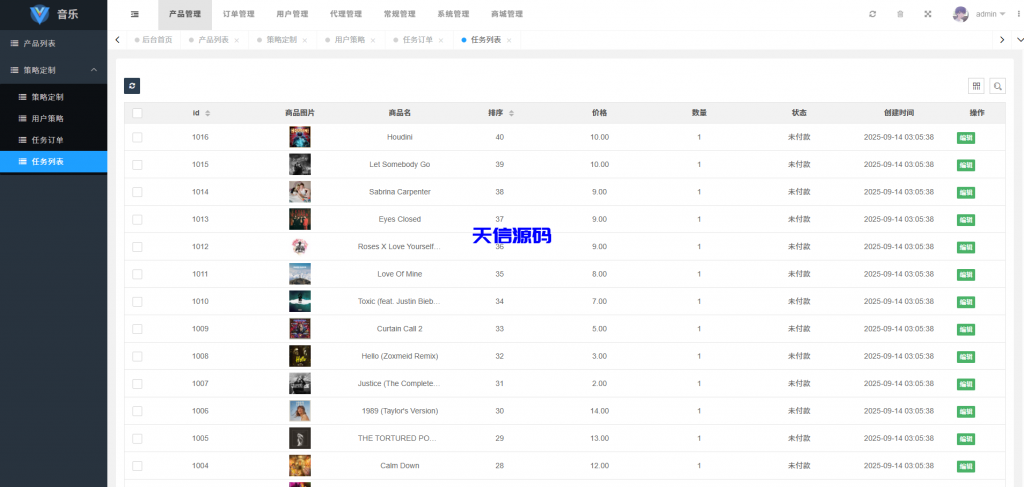Open column display settings icon
1024x487 pixels.
point(976,86)
